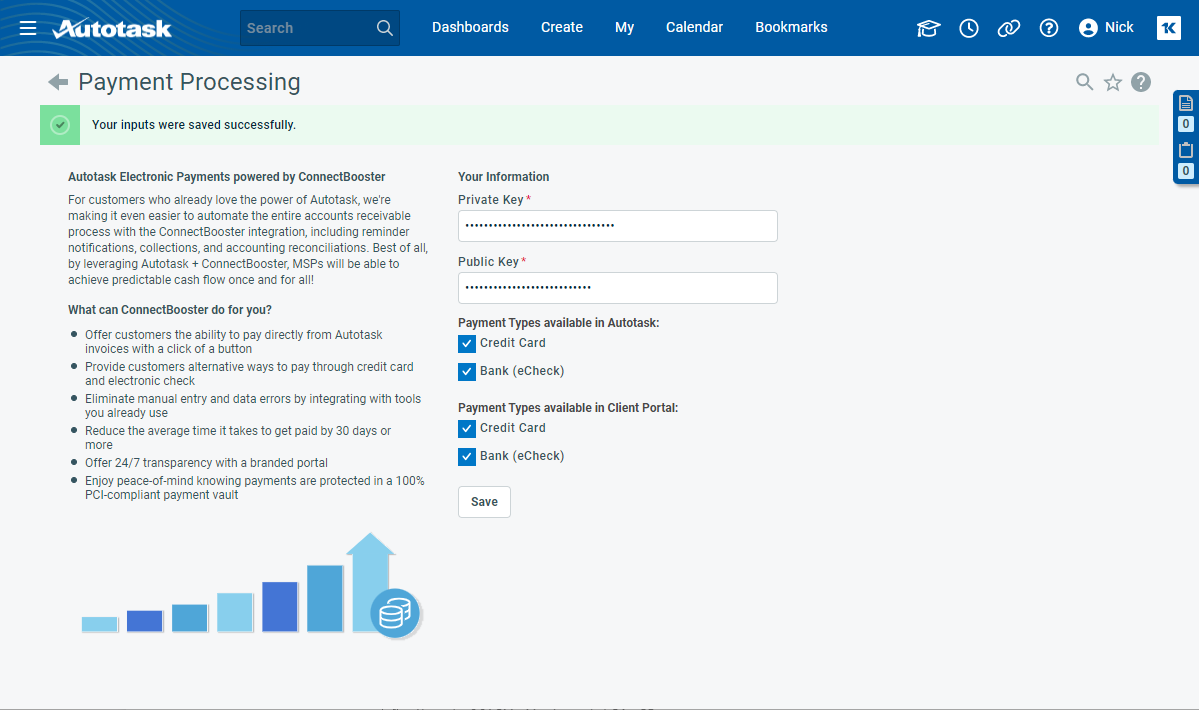Open the clock recent history icon
Image resolution: width=1199 pixels, height=710 pixels.
click(x=969, y=28)
